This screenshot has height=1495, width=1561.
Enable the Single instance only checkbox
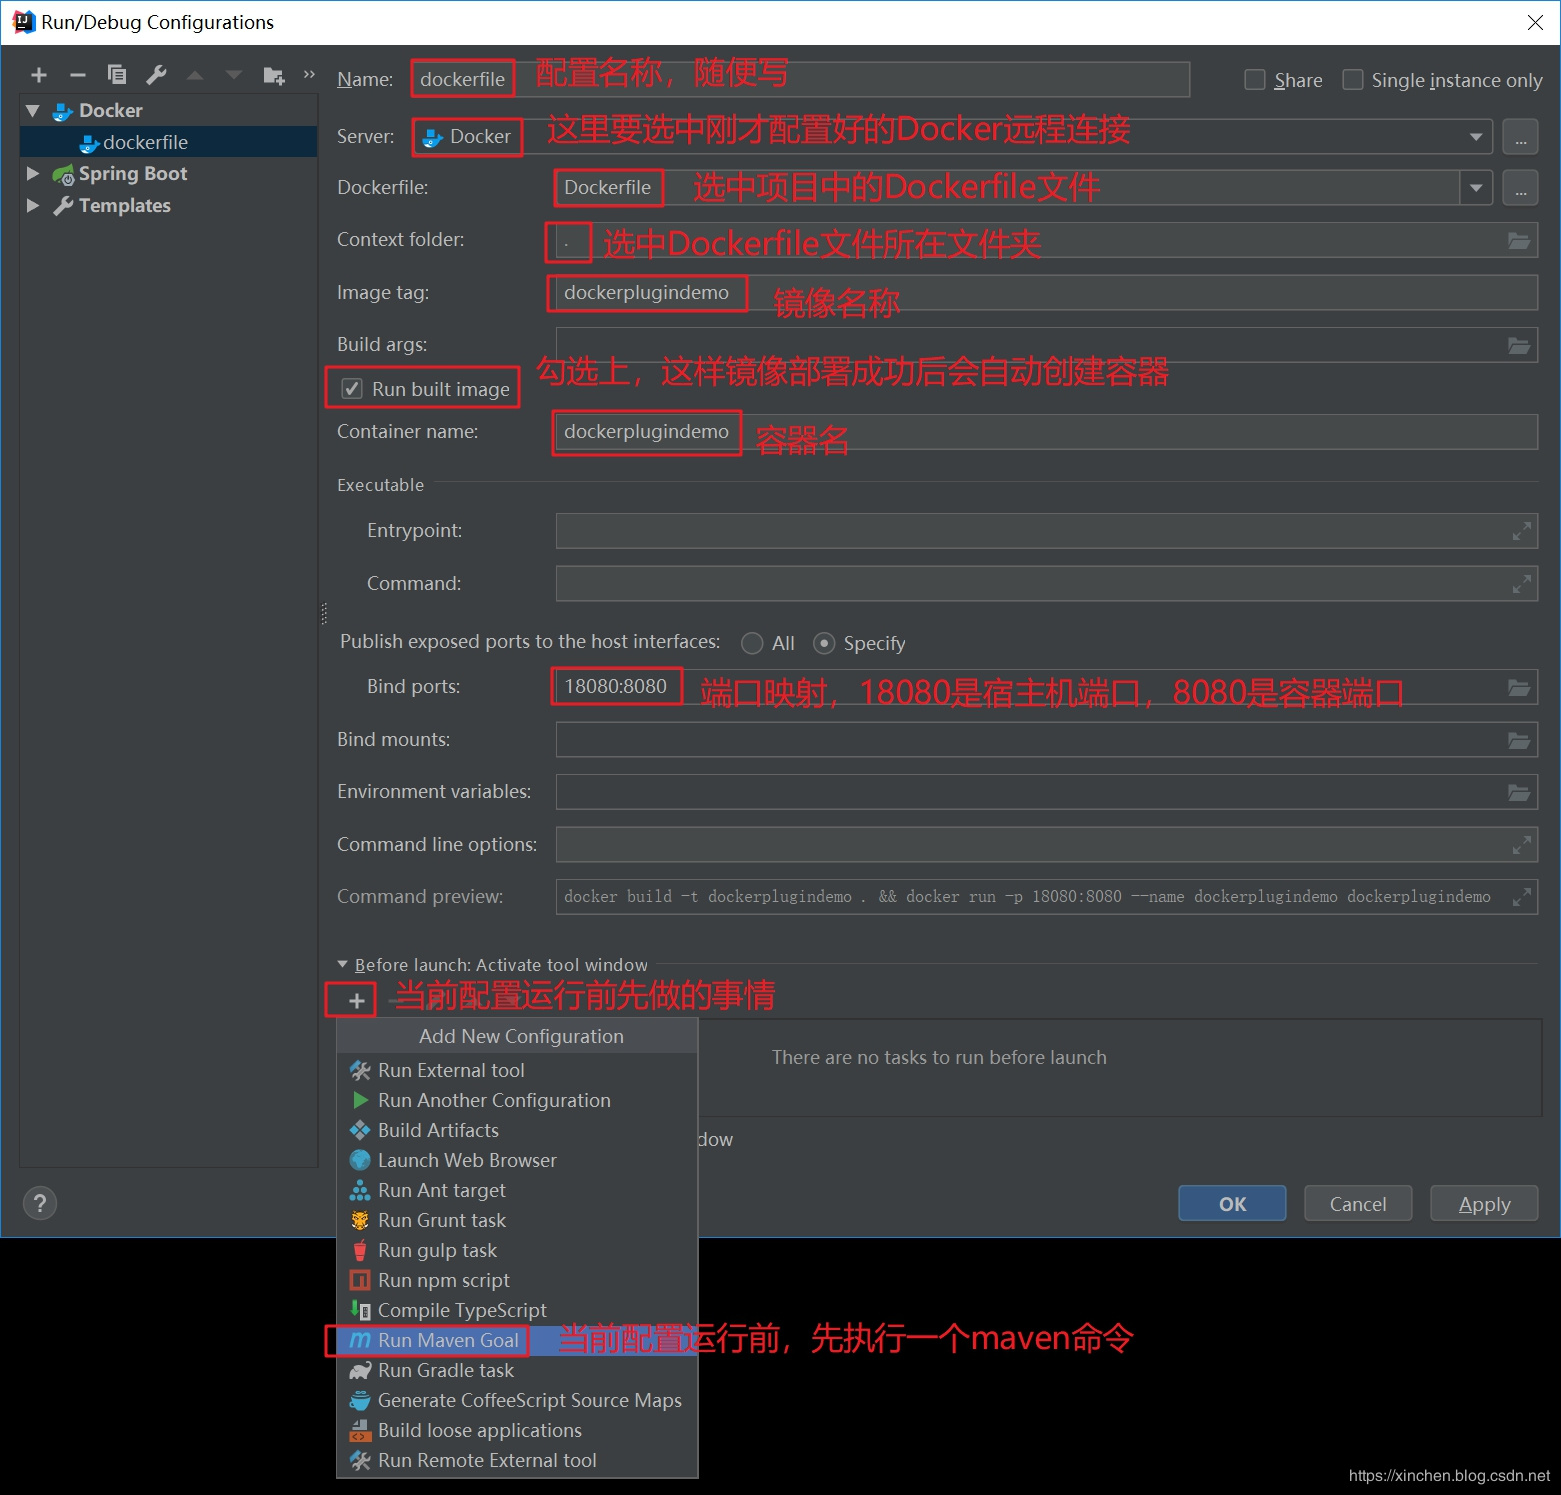coord(1353,79)
